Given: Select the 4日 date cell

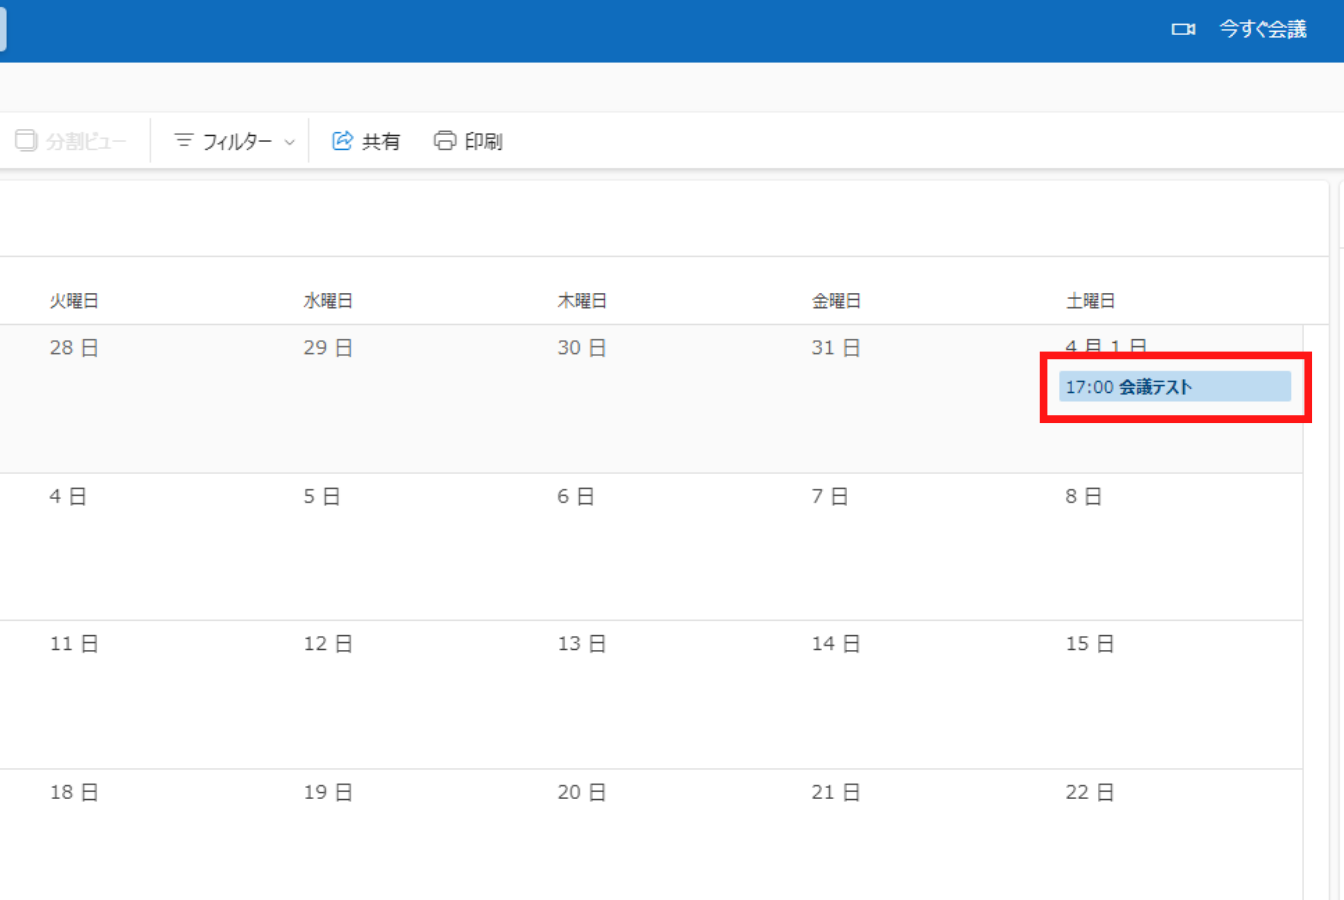Looking at the screenshot, I should pyautogui.click(x=68, y=495).
